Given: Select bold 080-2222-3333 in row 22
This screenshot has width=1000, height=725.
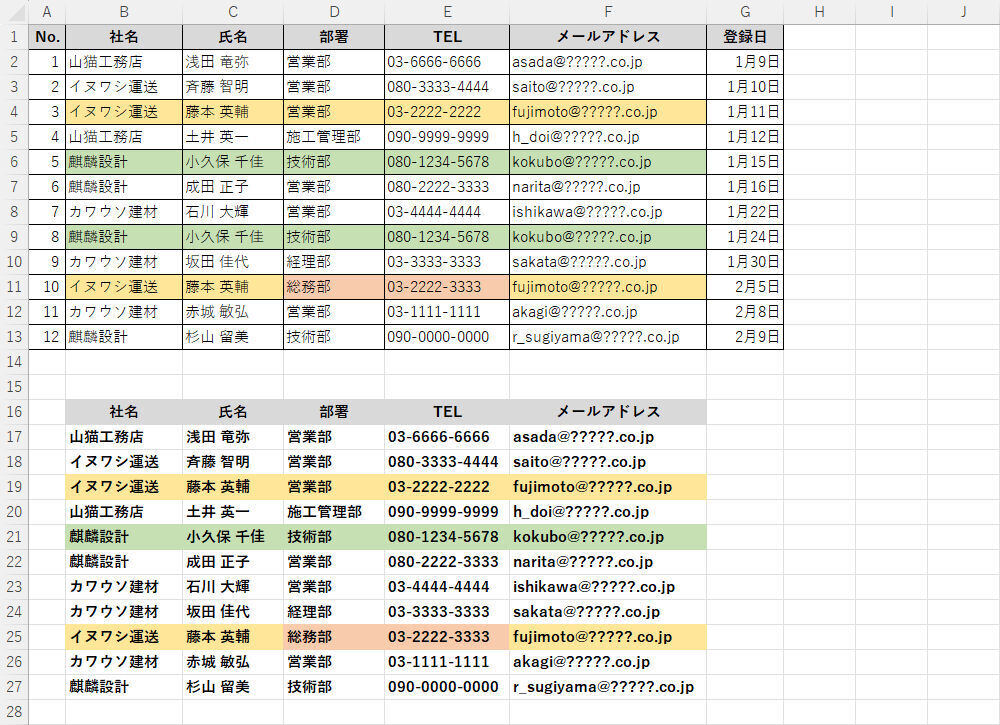Looking at the screenshot, I should [x=447, y=562].
